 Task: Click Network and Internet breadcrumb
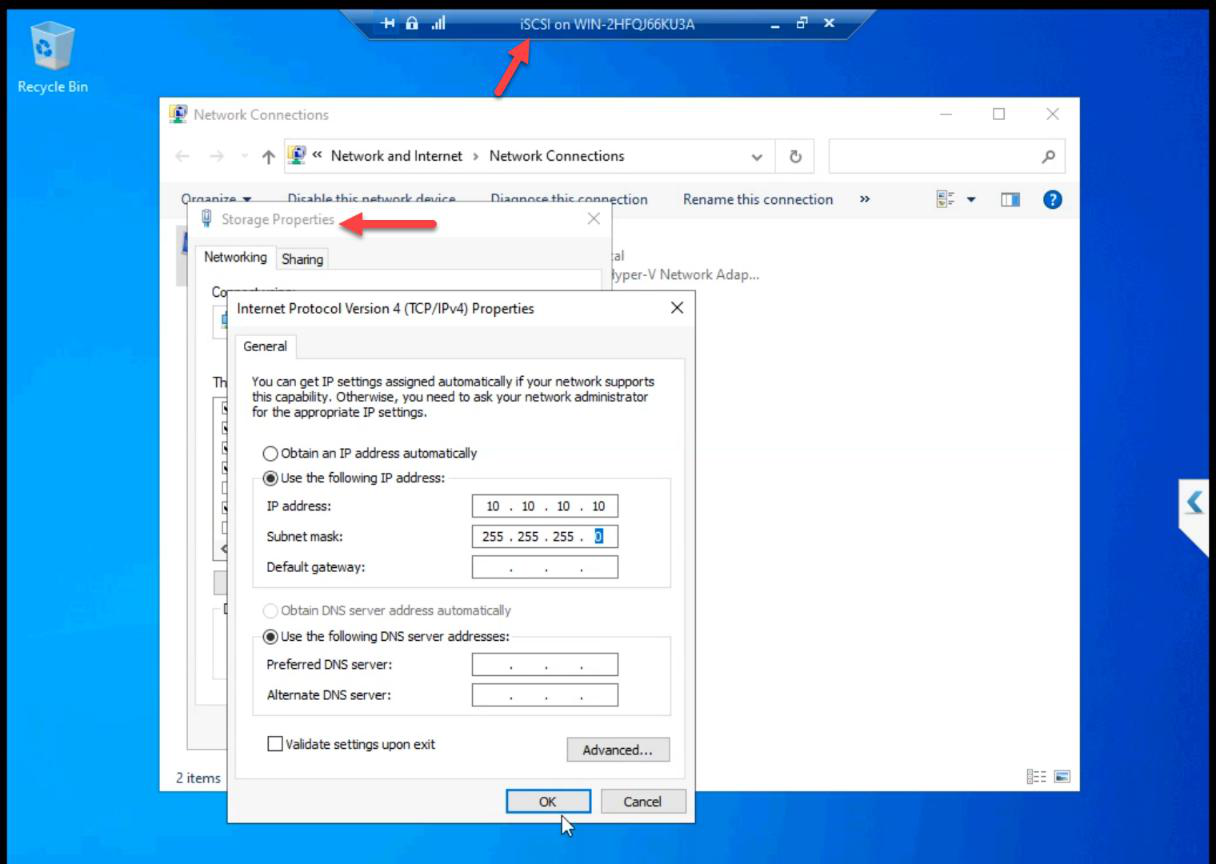397,156
